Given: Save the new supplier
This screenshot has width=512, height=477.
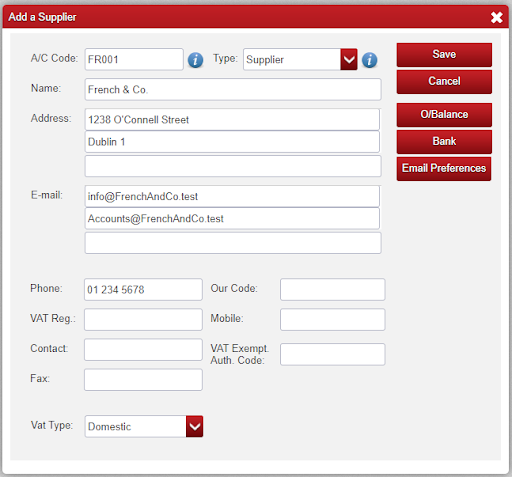Looking at the screenshot, I should coord(444,55).
